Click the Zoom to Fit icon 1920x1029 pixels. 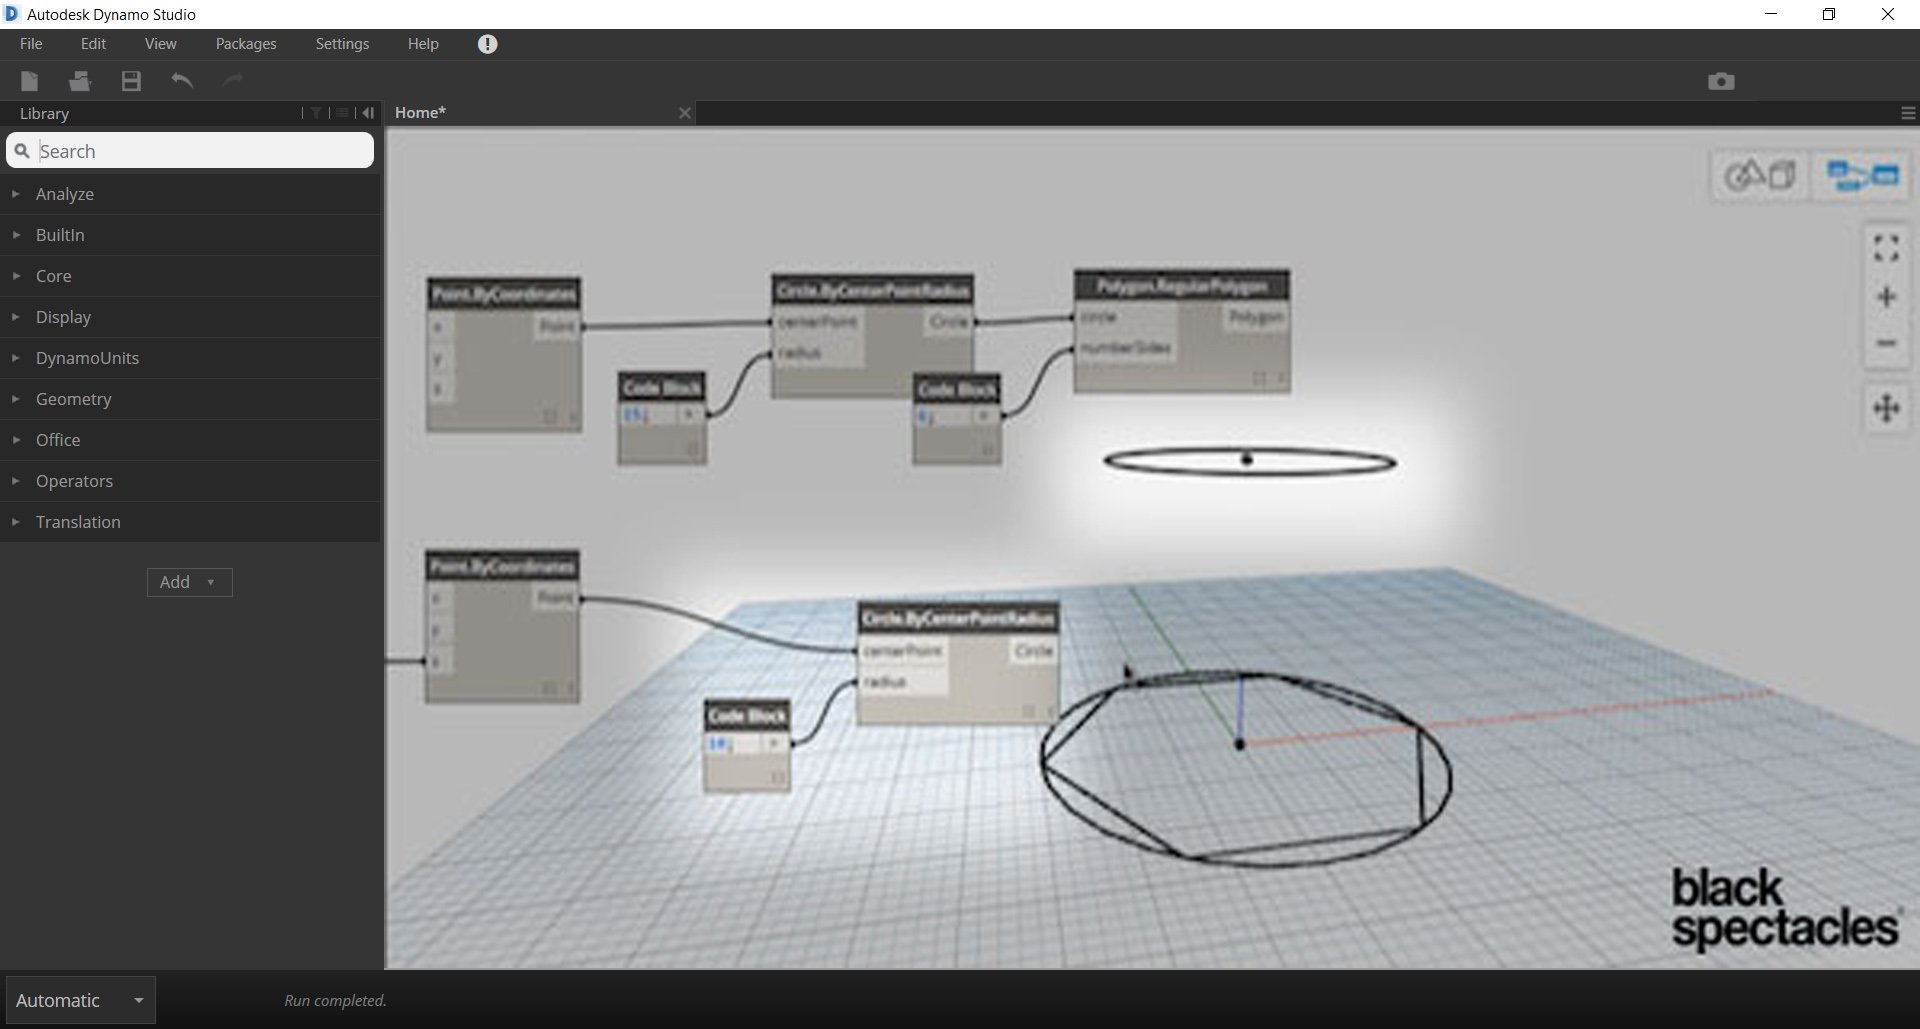1886,247
